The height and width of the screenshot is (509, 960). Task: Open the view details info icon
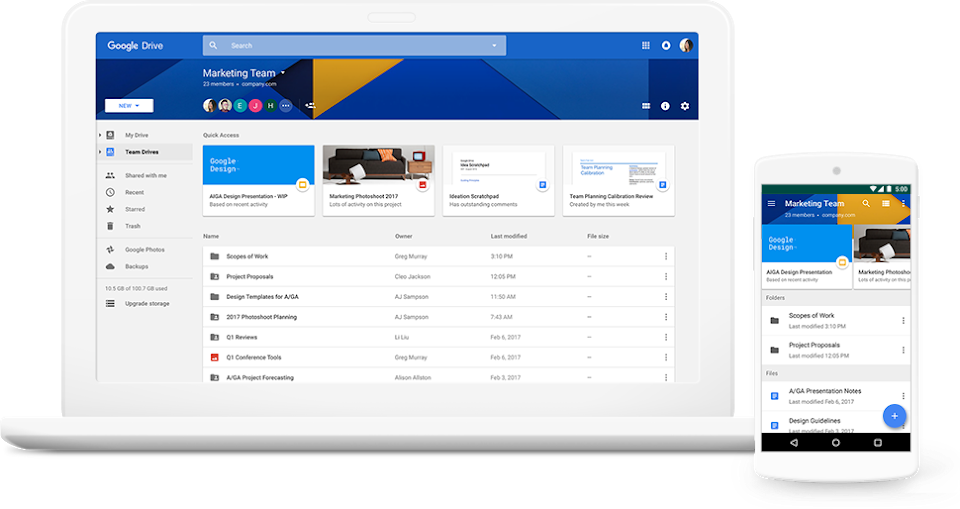click(665, 106)
